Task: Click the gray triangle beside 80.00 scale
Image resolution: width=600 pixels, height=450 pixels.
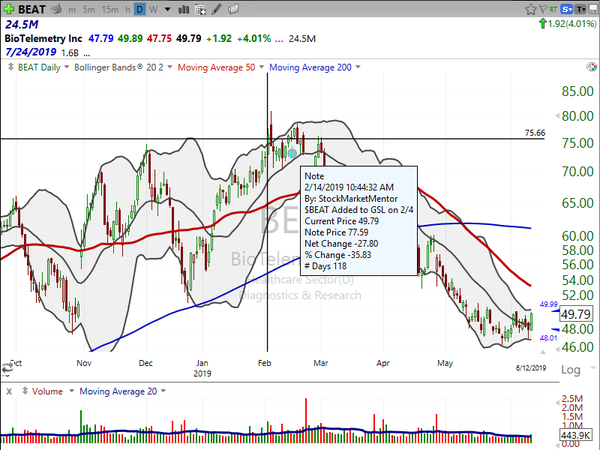Action: tap(557, 116)
